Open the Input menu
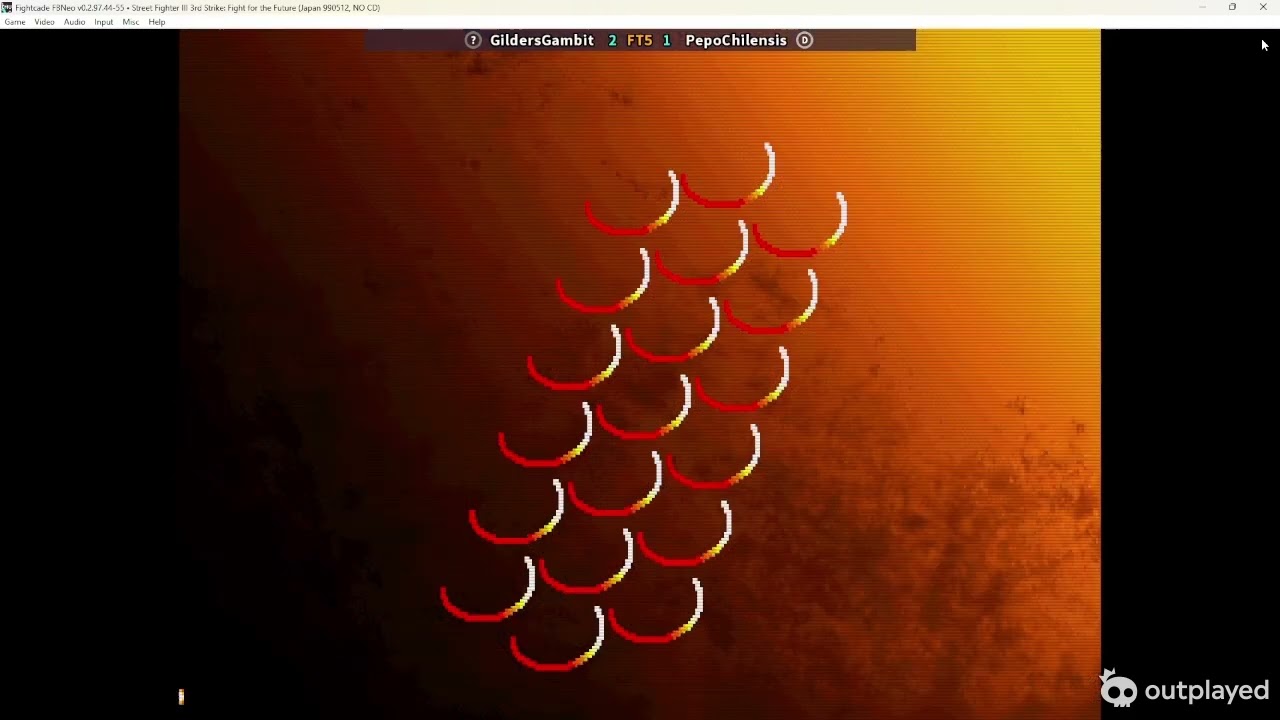 tap(103, 22)
